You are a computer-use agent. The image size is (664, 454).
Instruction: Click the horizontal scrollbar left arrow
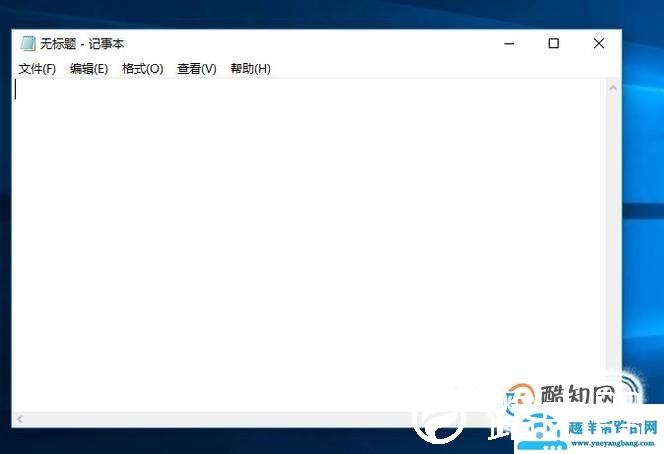[19, 419]
